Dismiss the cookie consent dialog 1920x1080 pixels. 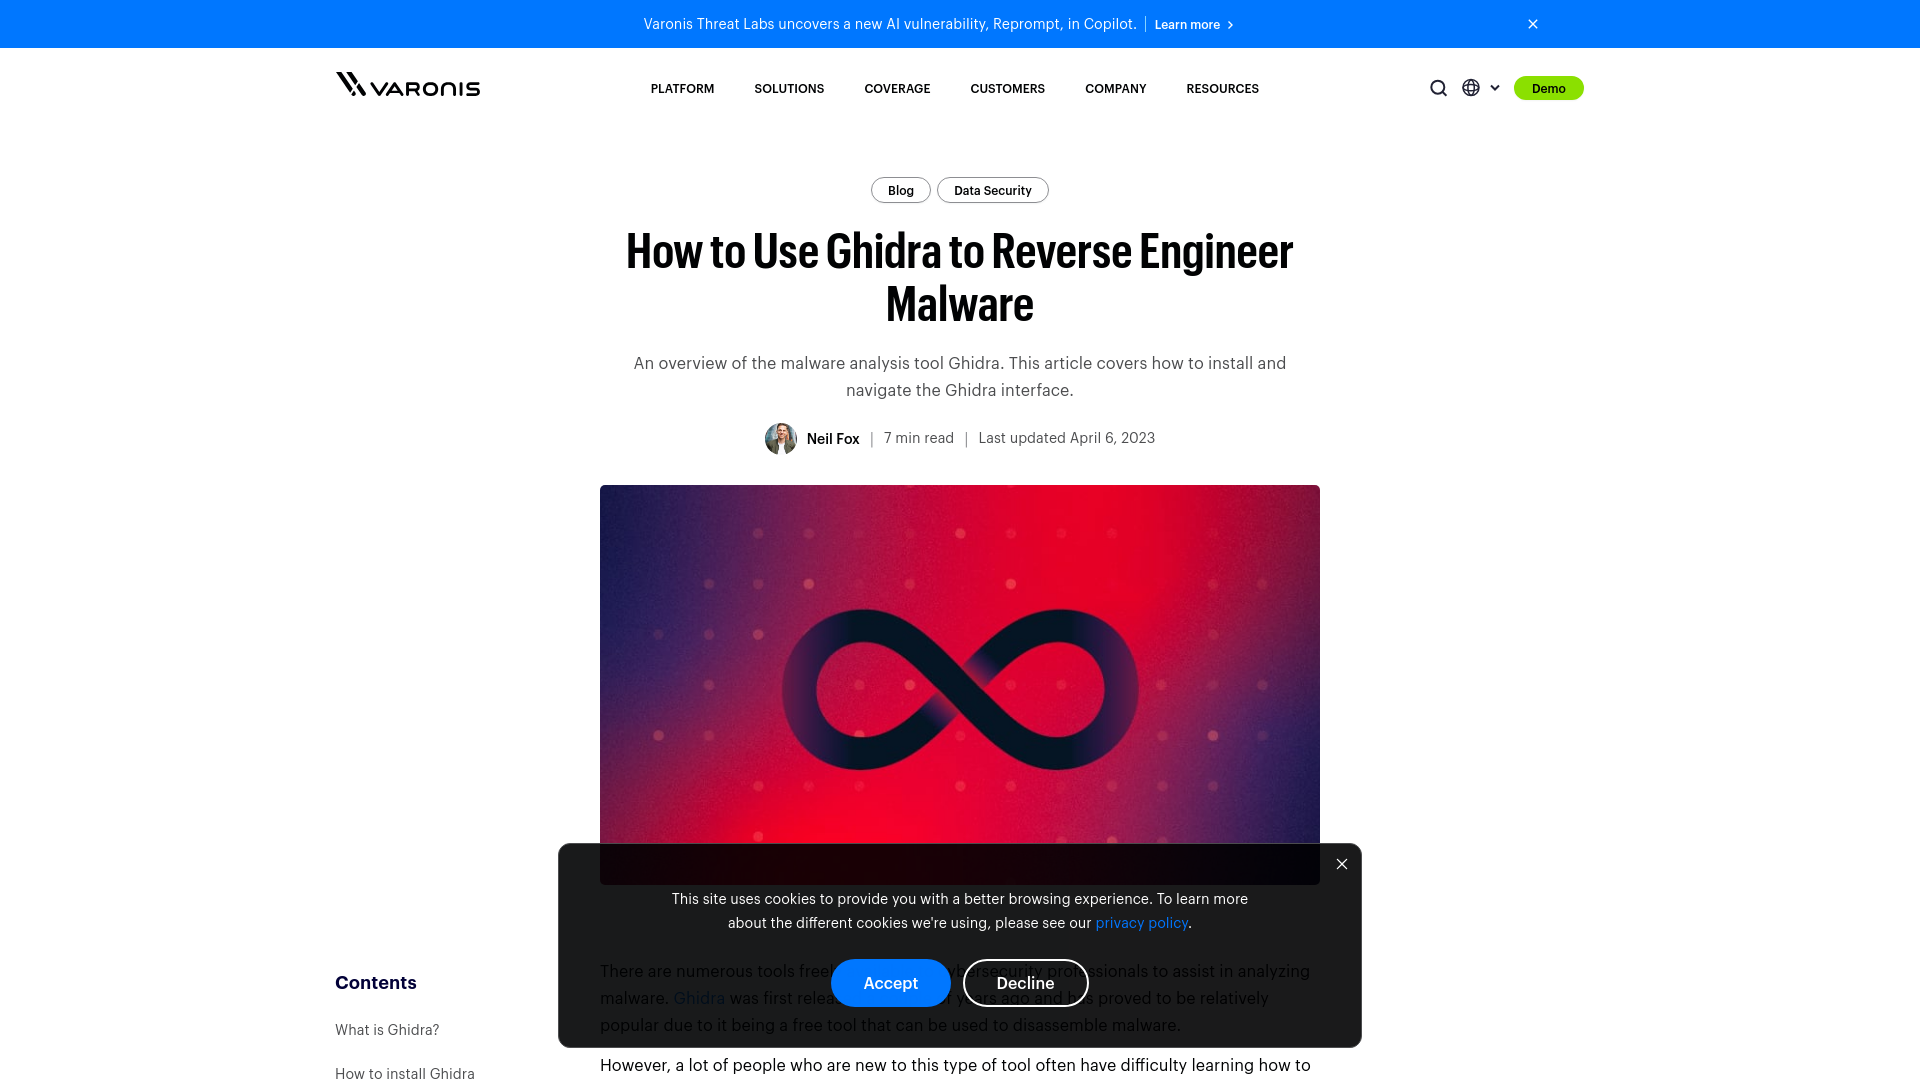coord(1342,863)
